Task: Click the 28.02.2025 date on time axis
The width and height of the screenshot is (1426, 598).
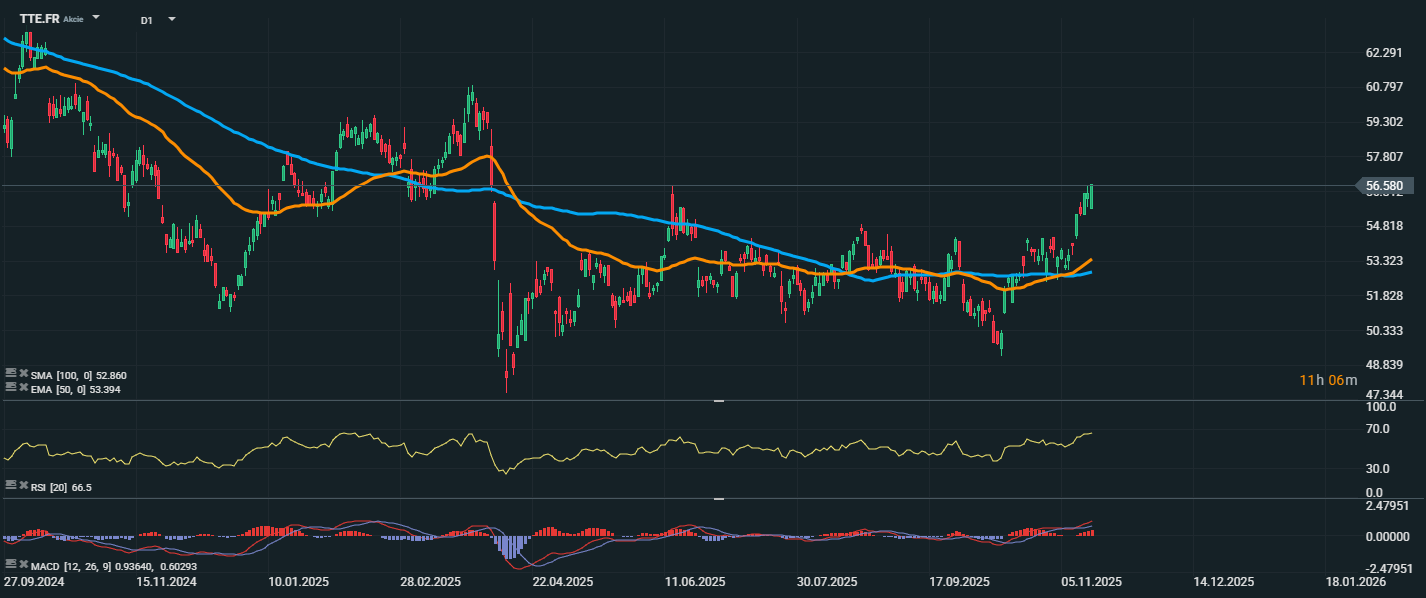Action: coord(431,581)
